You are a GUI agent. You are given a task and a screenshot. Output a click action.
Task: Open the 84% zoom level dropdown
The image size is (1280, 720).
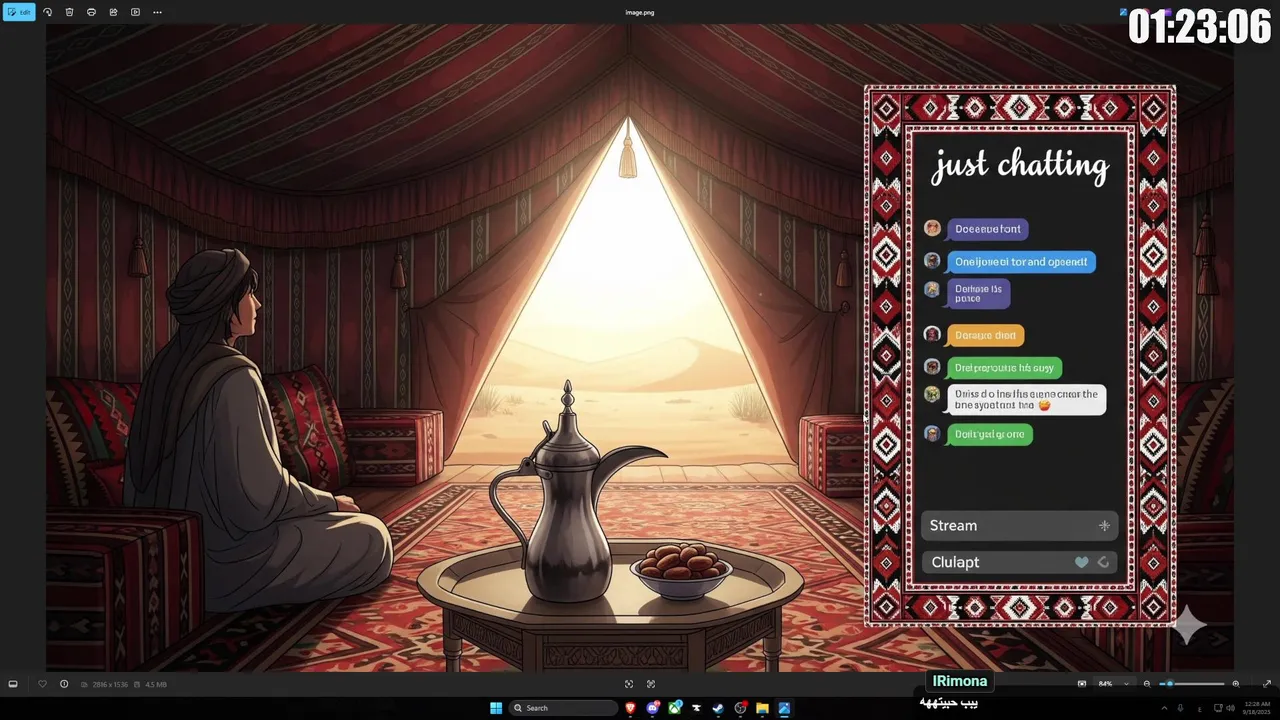(1114, 684)
